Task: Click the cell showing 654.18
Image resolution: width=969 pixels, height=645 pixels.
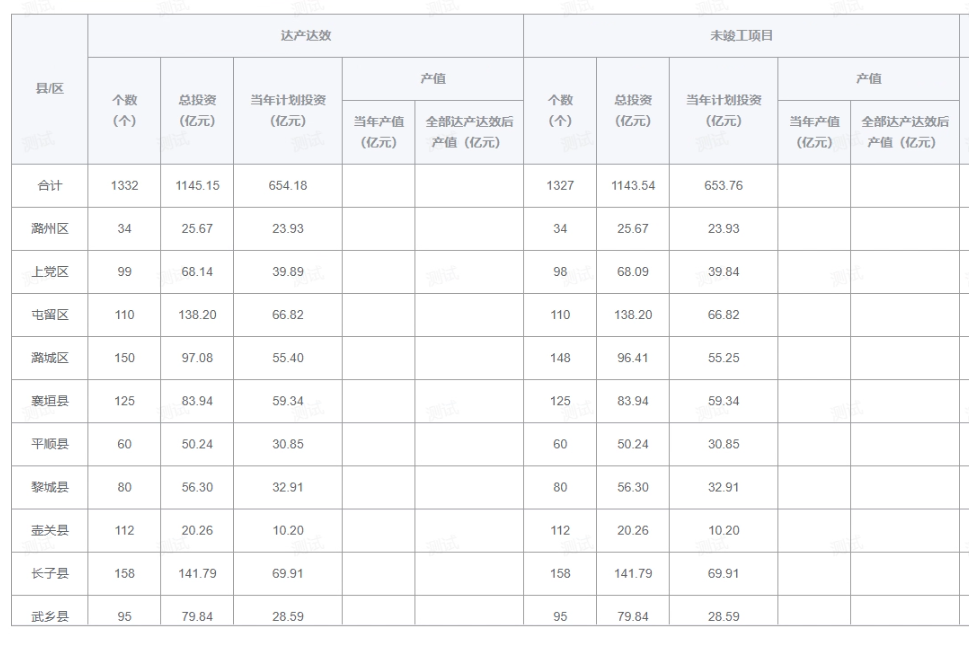Action: [288, 186]
